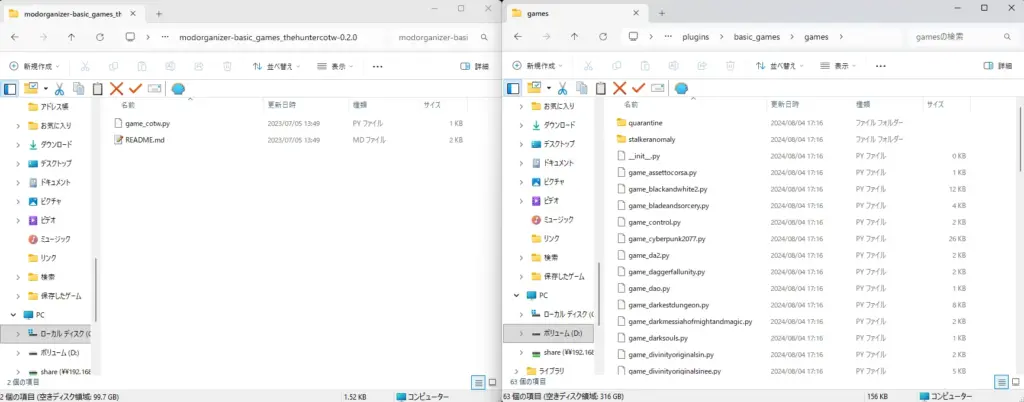Image resolution: width=1024 pixels, height=402 pixels.
Task: Click the clipboard paste icon in right classic toolbar
Action: pyautogui.click(x=600, y=89)
